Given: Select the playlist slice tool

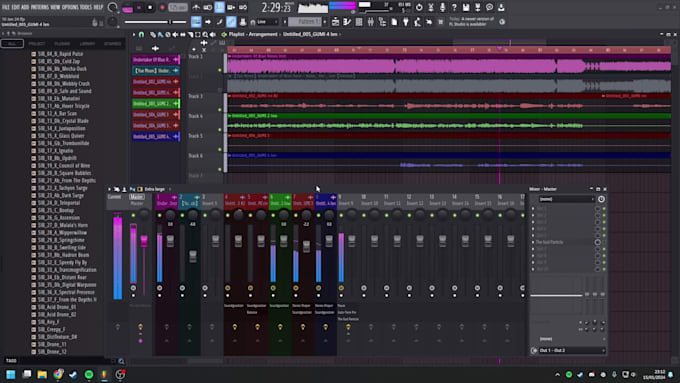Looking at the screenshot, I should [x=190, y=35].
